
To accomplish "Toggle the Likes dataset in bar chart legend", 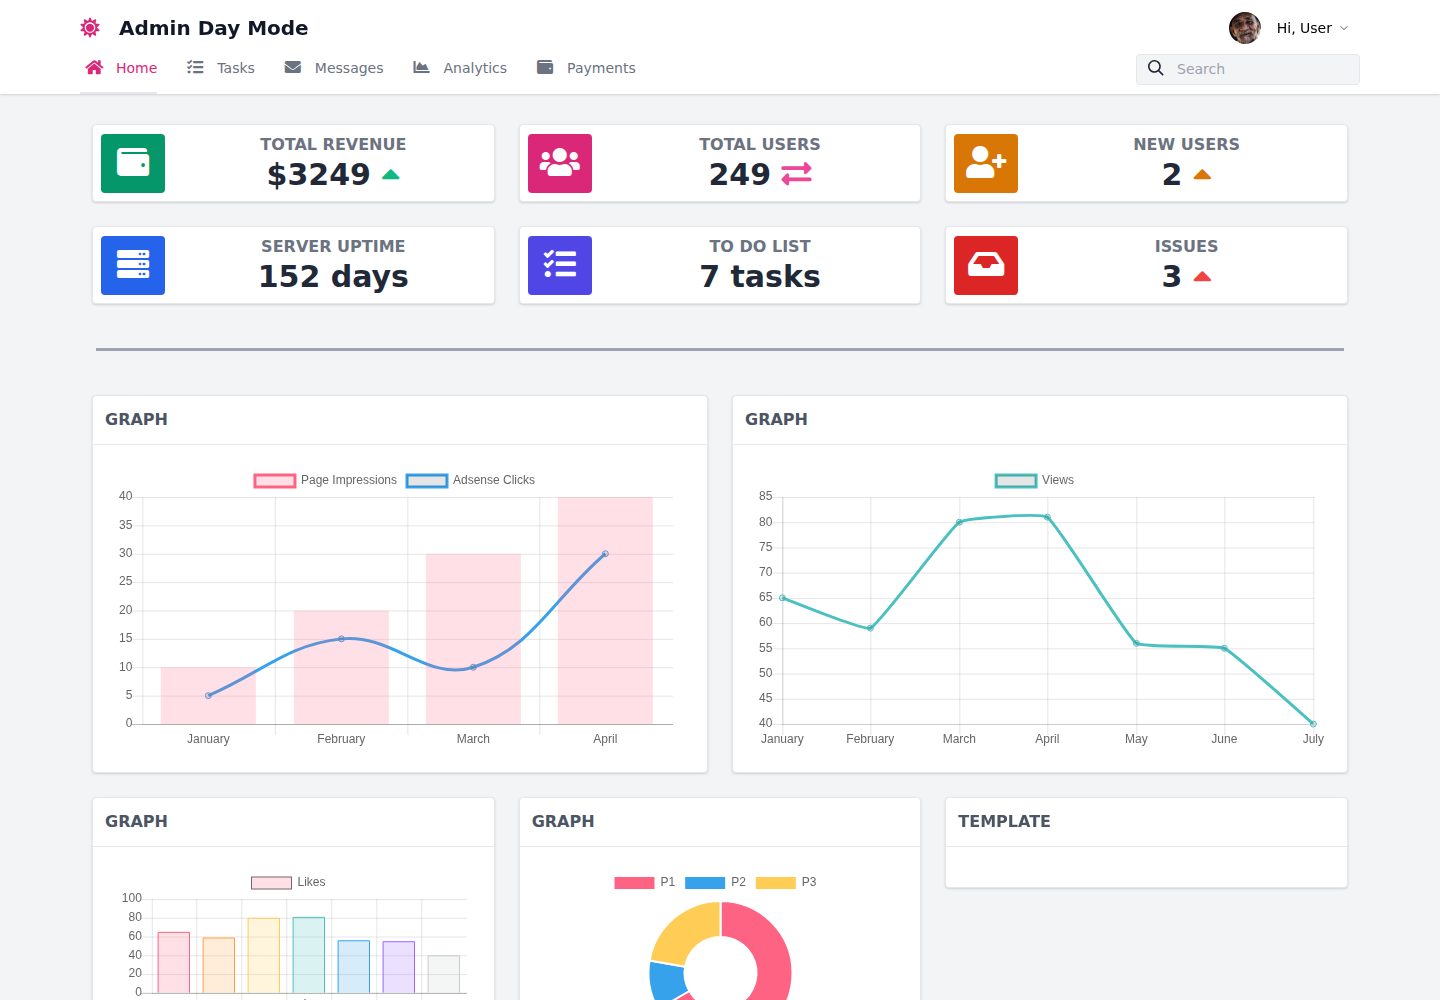I will coord(288,882).
